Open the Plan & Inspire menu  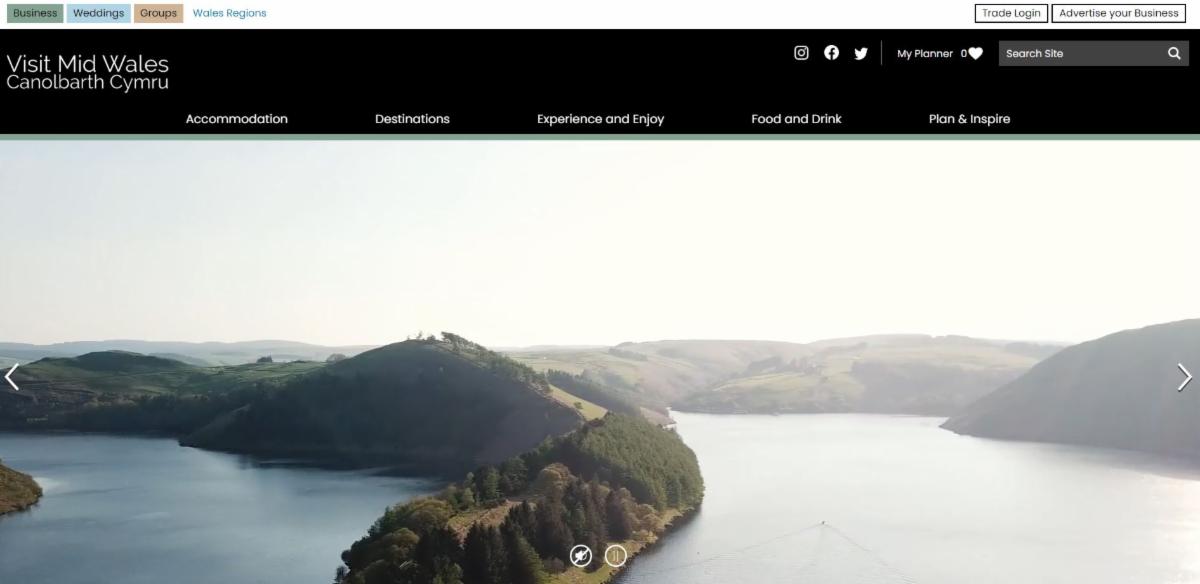coord(969,119)
